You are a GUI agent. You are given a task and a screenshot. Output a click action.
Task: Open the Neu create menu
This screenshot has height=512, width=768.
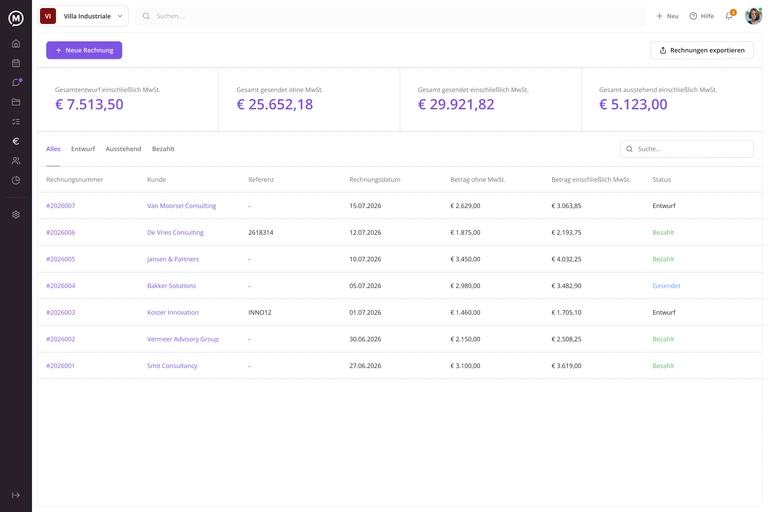click(x=668, y=16)
